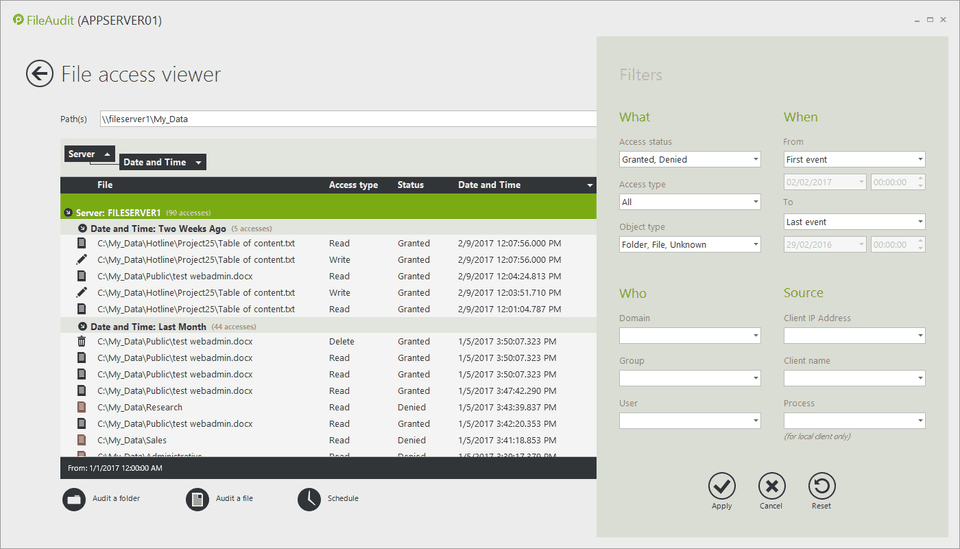Open the Schedule clock icon
This screenshot has width=960, height=549.
click(x=309, y=499)
